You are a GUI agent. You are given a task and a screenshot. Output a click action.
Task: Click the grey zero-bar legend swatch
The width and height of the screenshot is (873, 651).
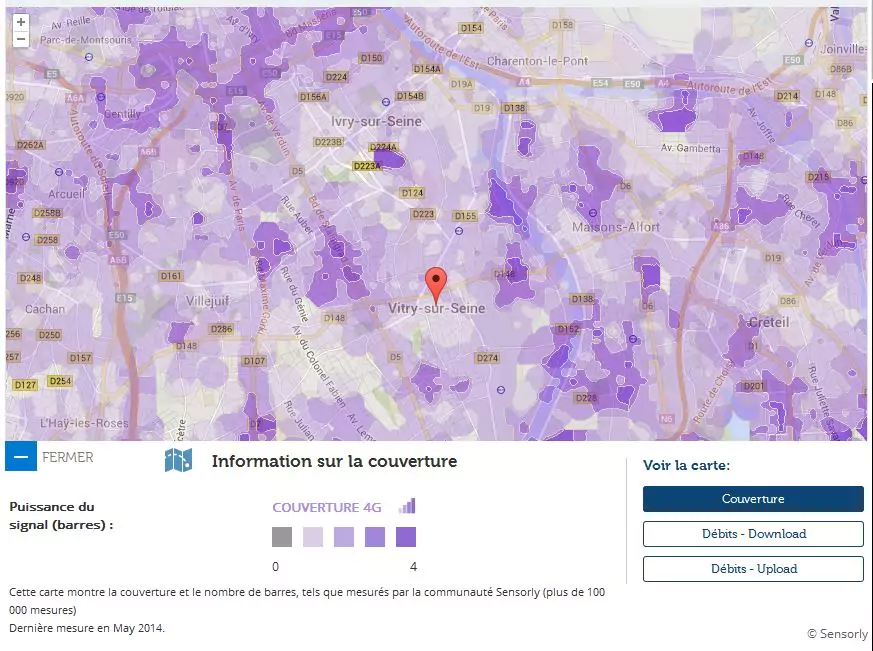282,537
